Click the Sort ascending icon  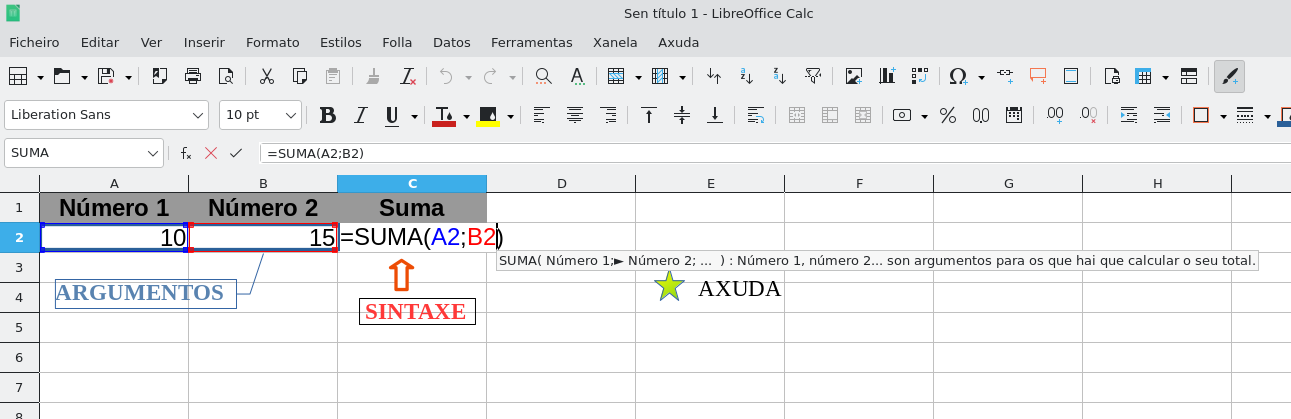click(747, 76)
